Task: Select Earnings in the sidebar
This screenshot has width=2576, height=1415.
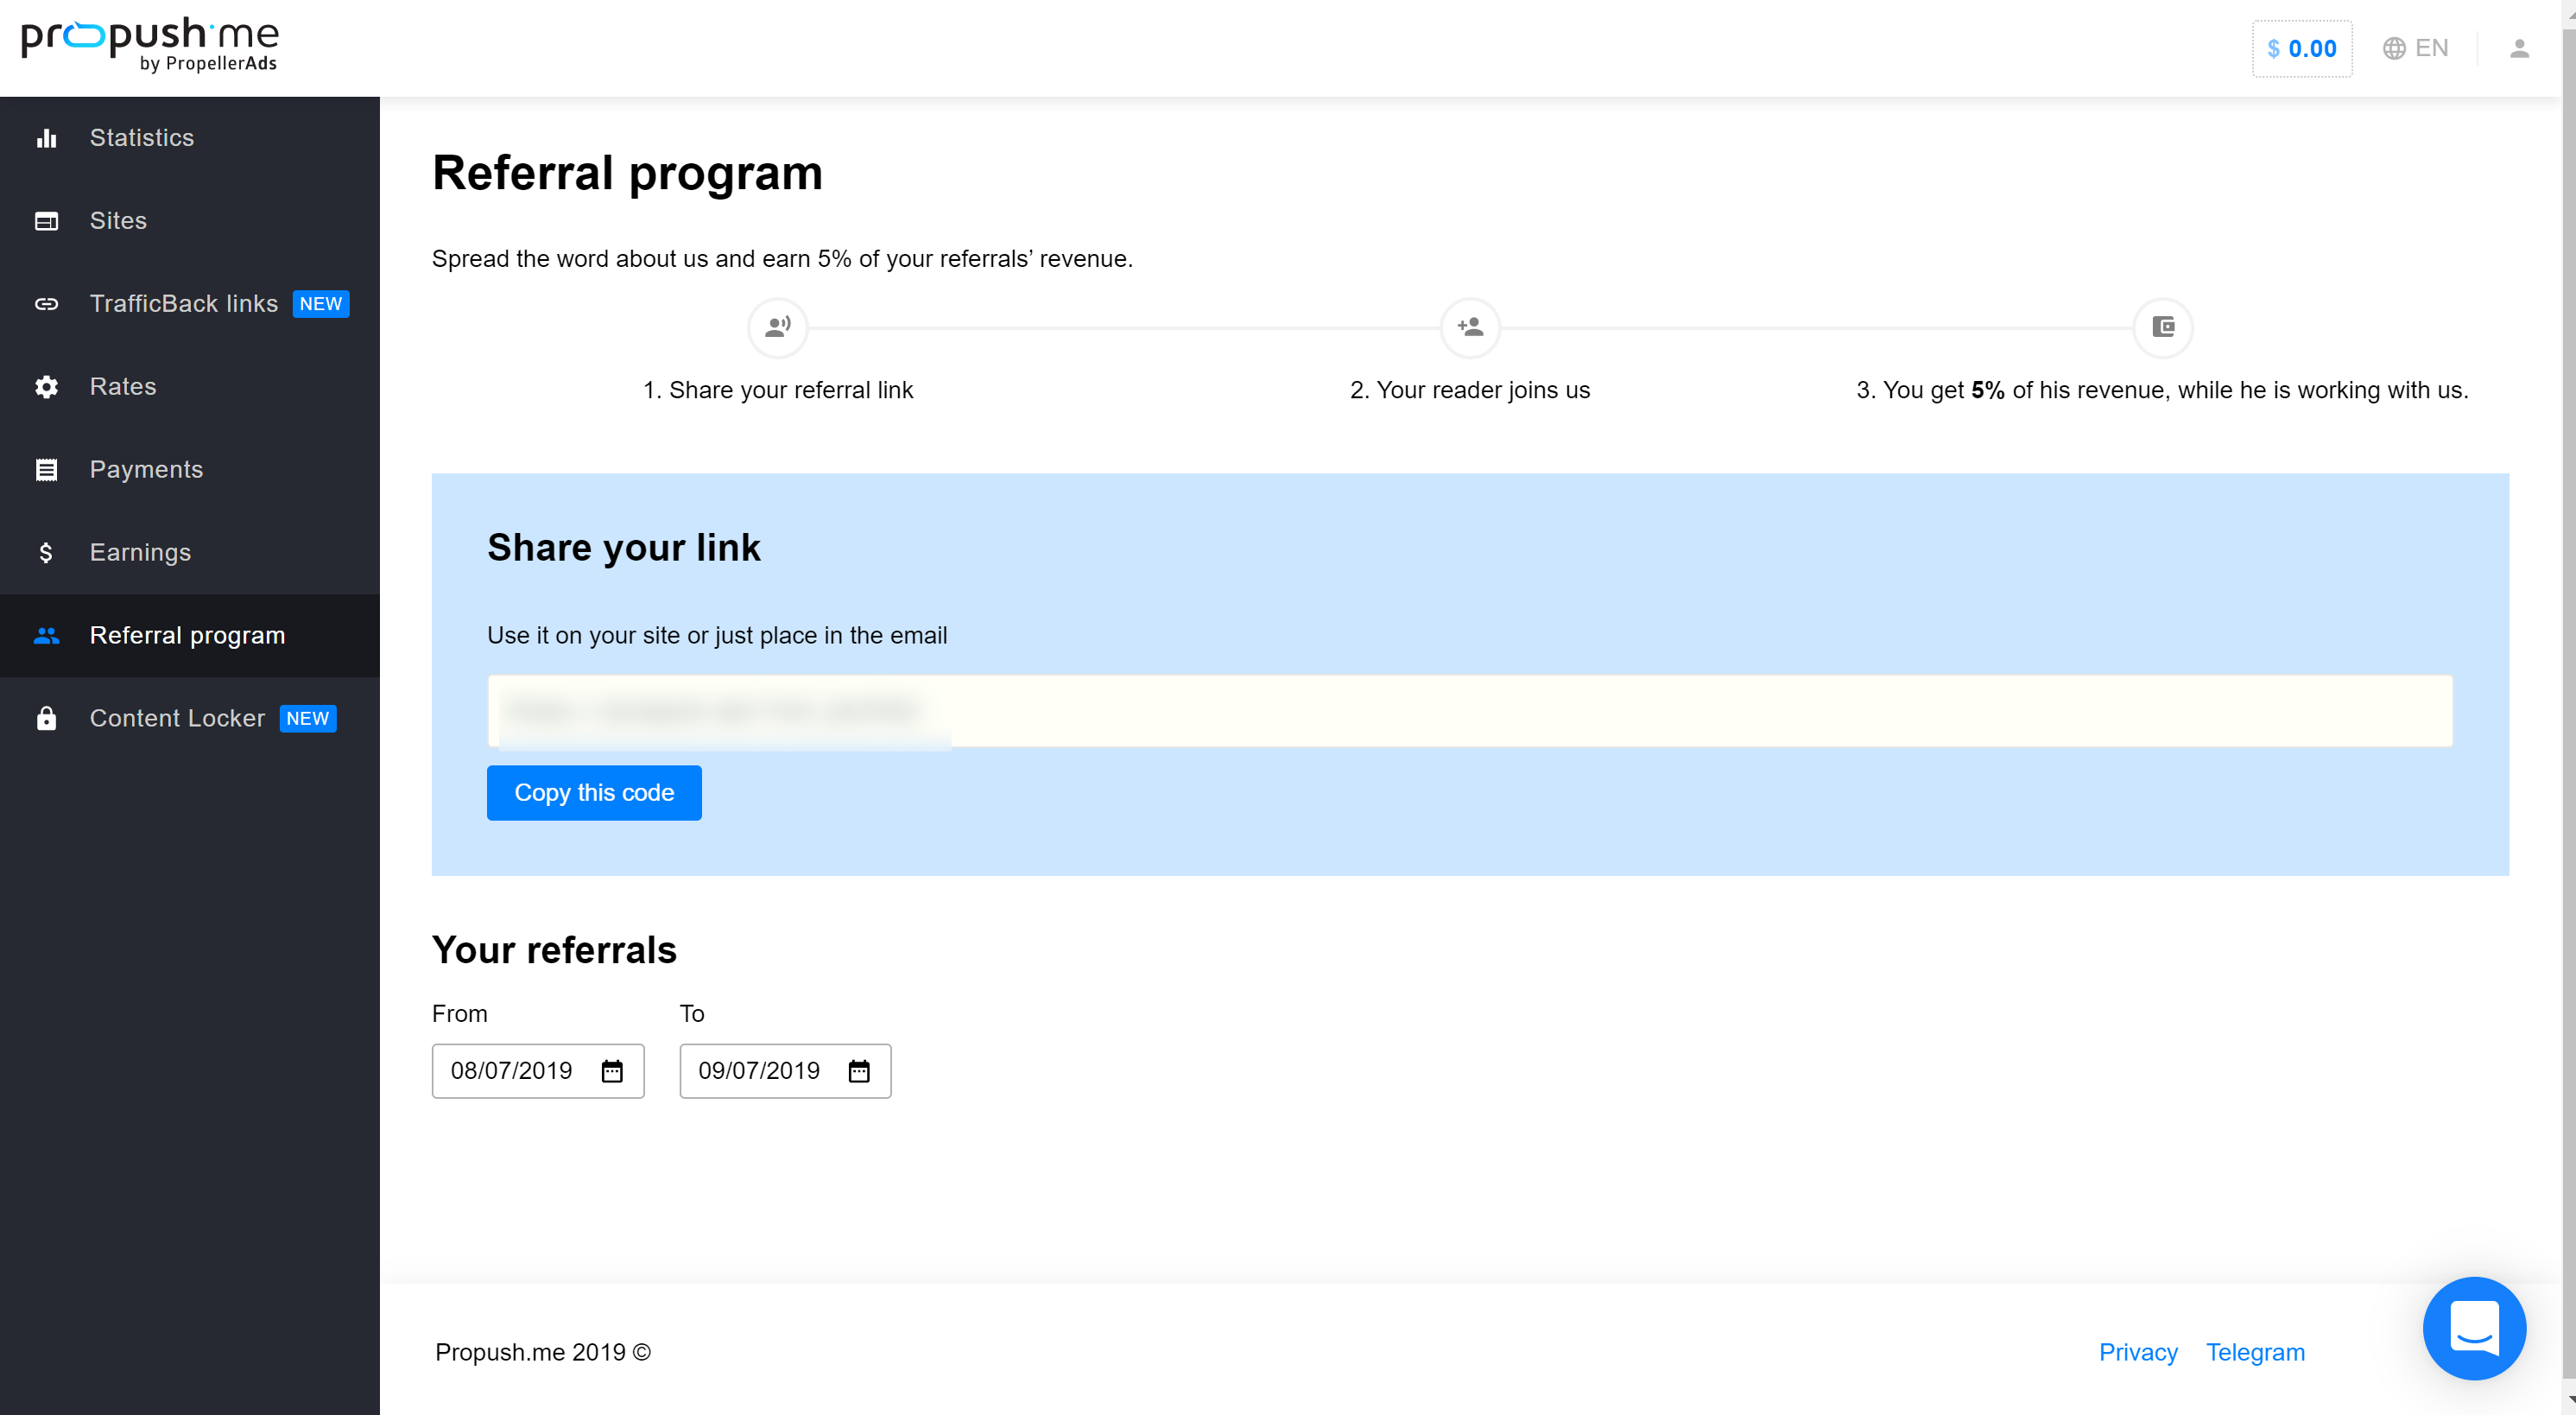Action: tap(190, 553)
